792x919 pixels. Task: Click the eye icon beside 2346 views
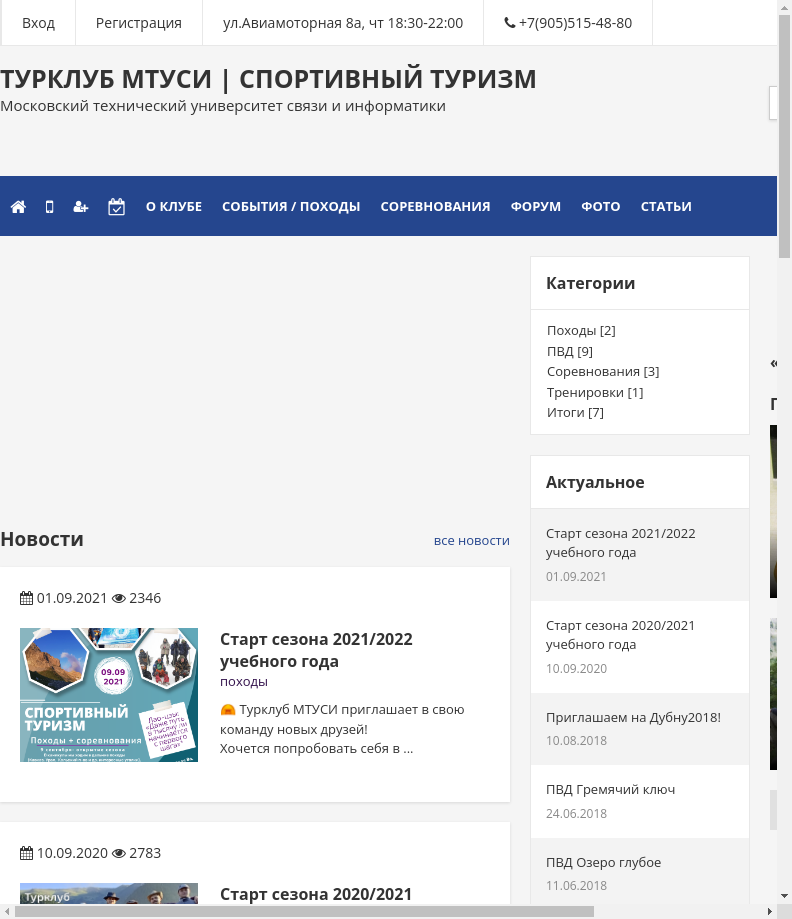click(x=119, y=598)
